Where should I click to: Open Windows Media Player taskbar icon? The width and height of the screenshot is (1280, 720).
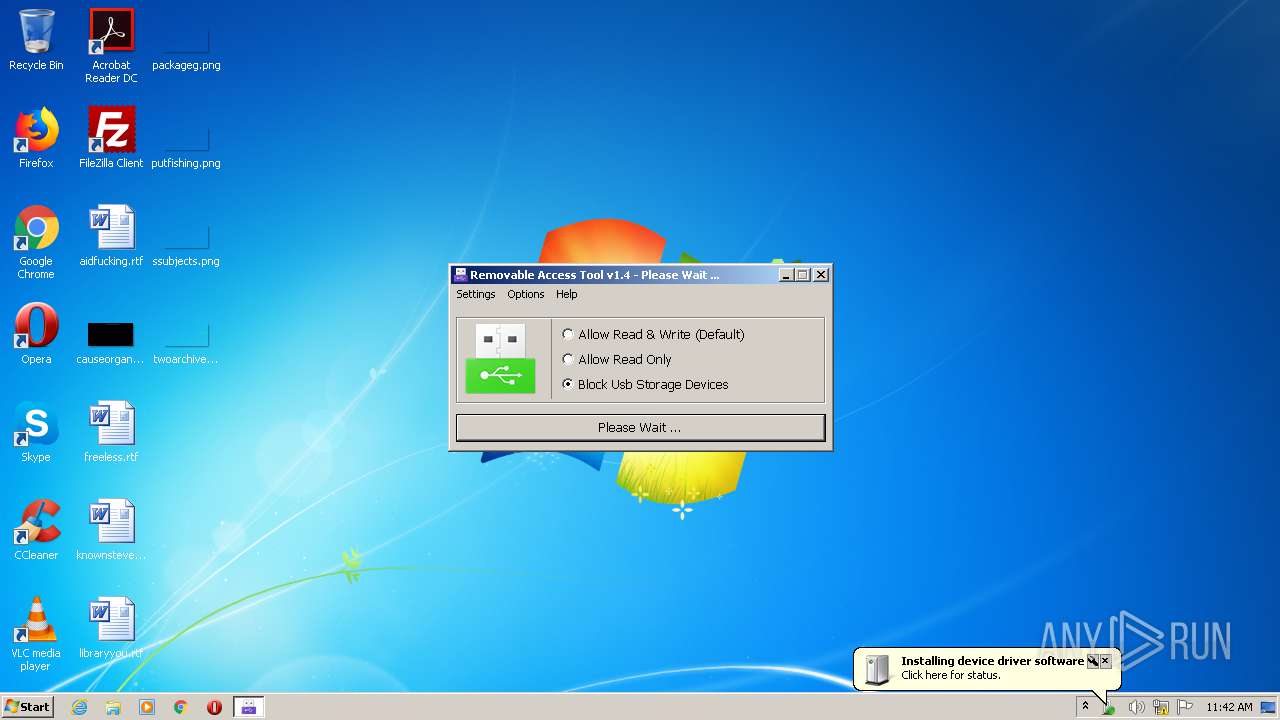tap(147, 707)
